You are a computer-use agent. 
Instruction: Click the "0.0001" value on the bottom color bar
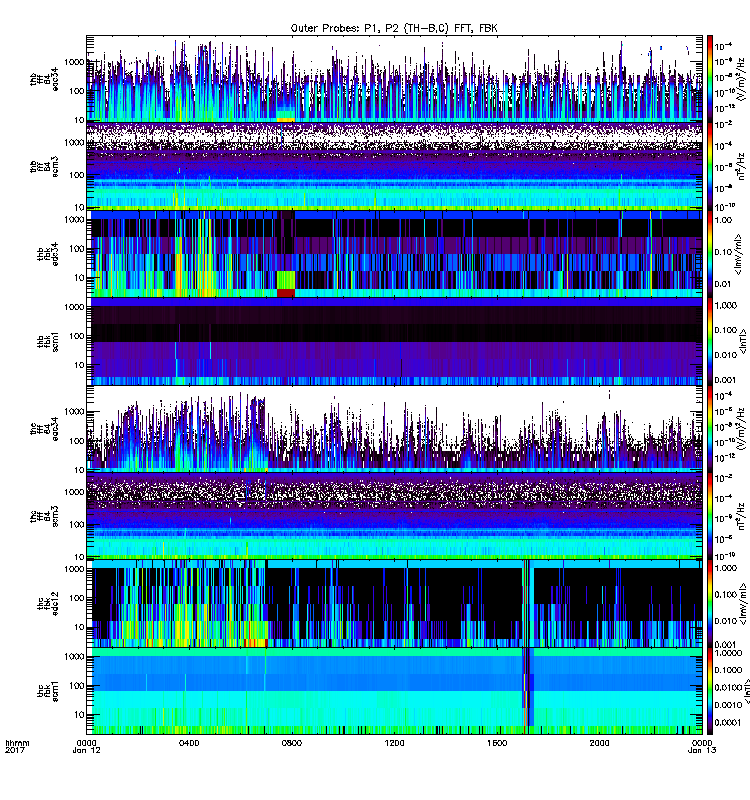coord(729,722)
